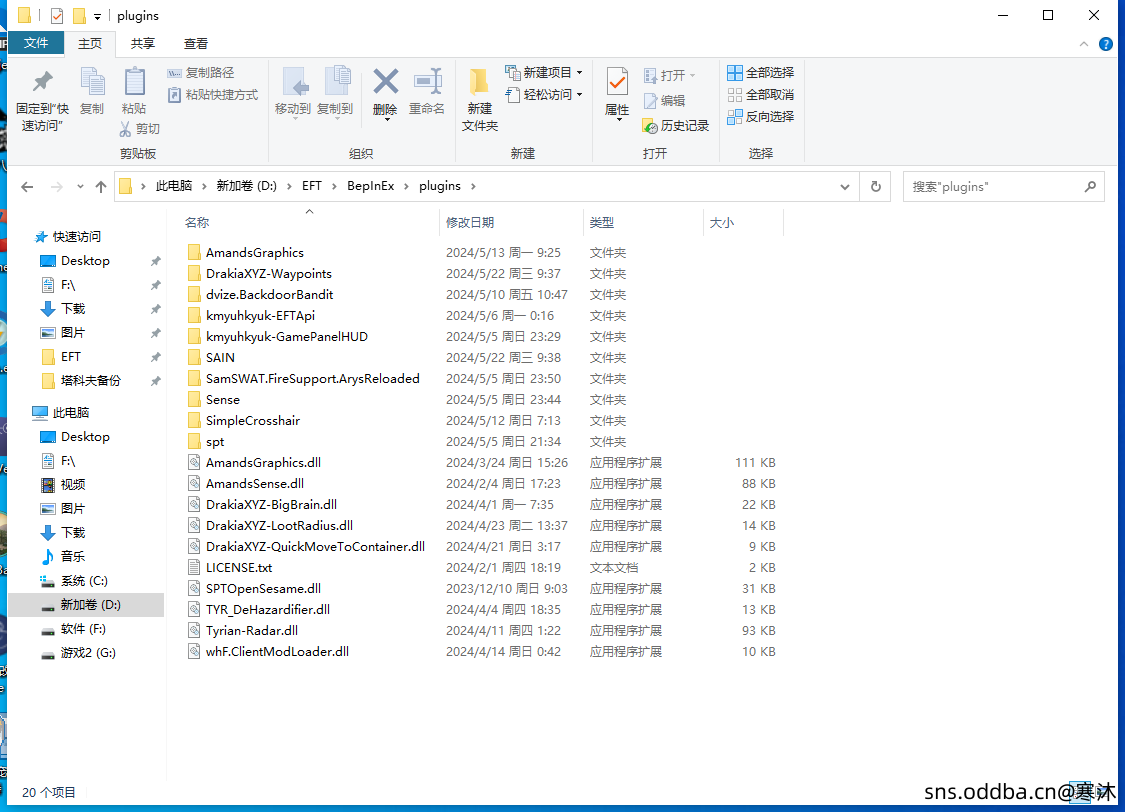Click the Paste (粘贴) ribbon icon

tap(134, 82)
